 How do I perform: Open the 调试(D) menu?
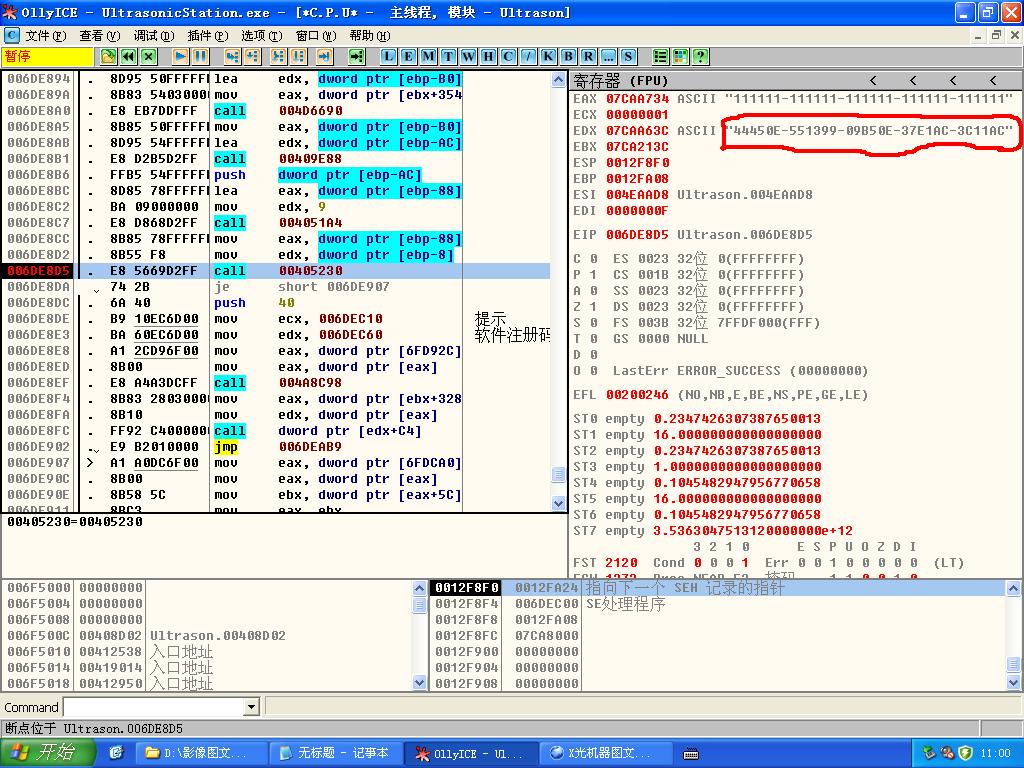click(153, 36)
